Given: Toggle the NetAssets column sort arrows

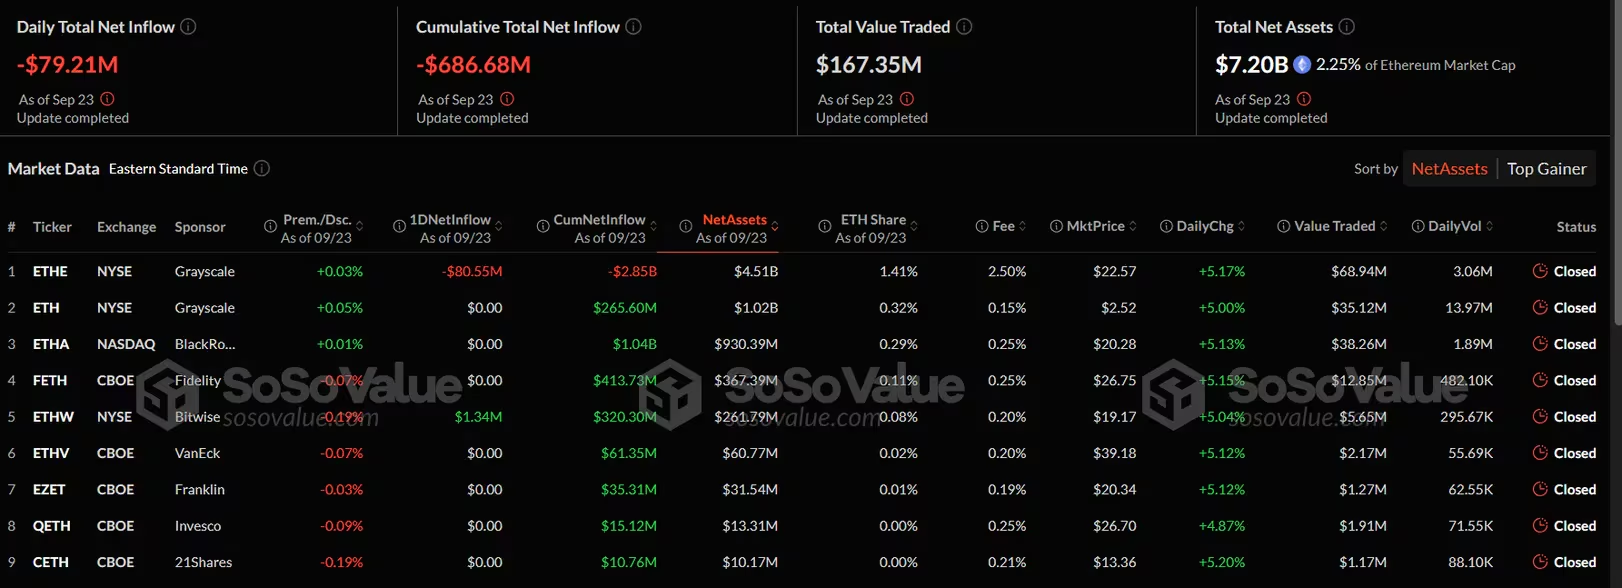Looking at the screenshot, I should (x=775, y=227).
